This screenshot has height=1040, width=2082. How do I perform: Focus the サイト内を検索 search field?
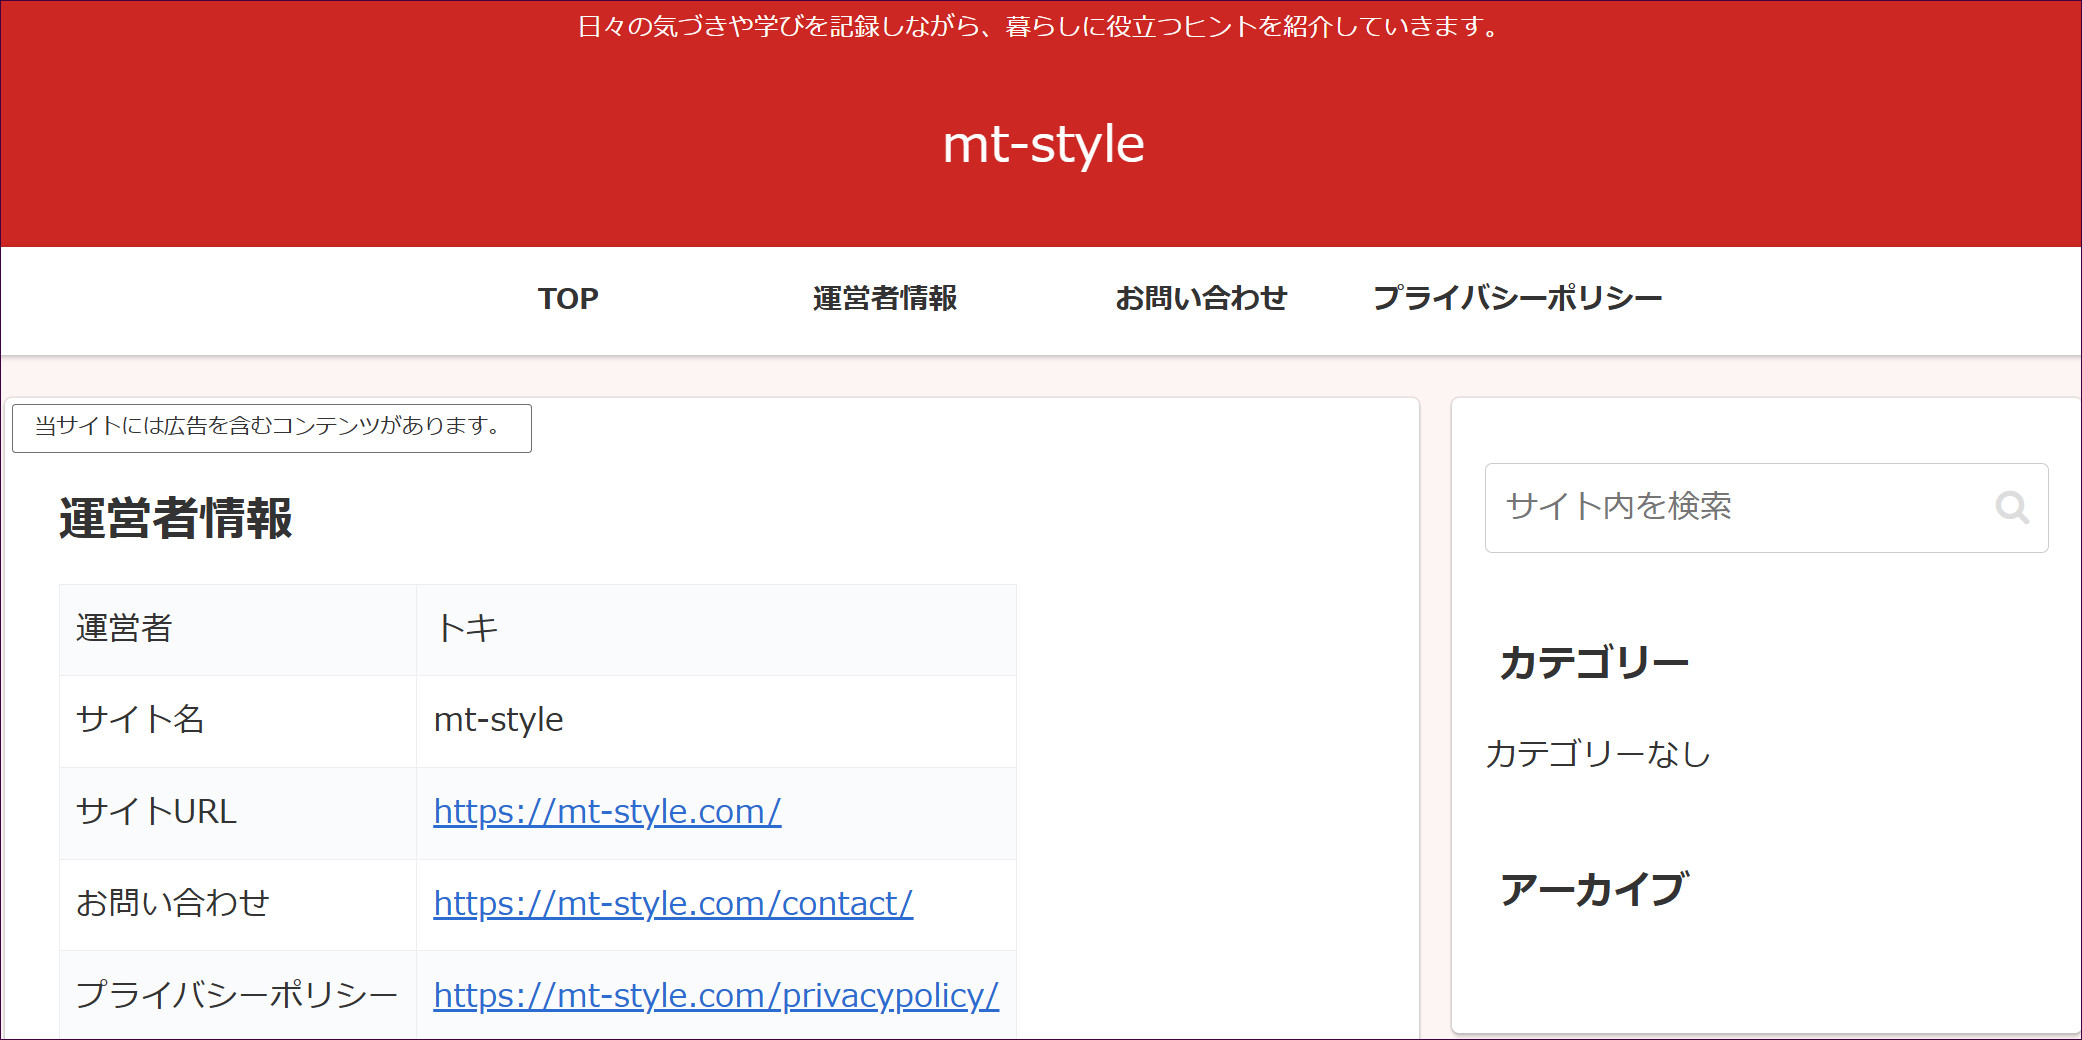pos(1766,508)
